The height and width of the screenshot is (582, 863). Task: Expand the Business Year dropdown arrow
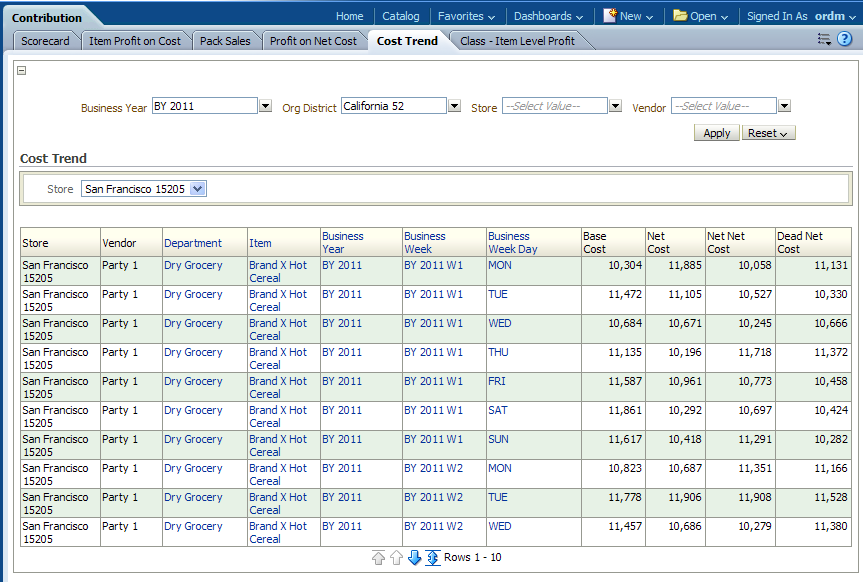(x=265, y=106)
